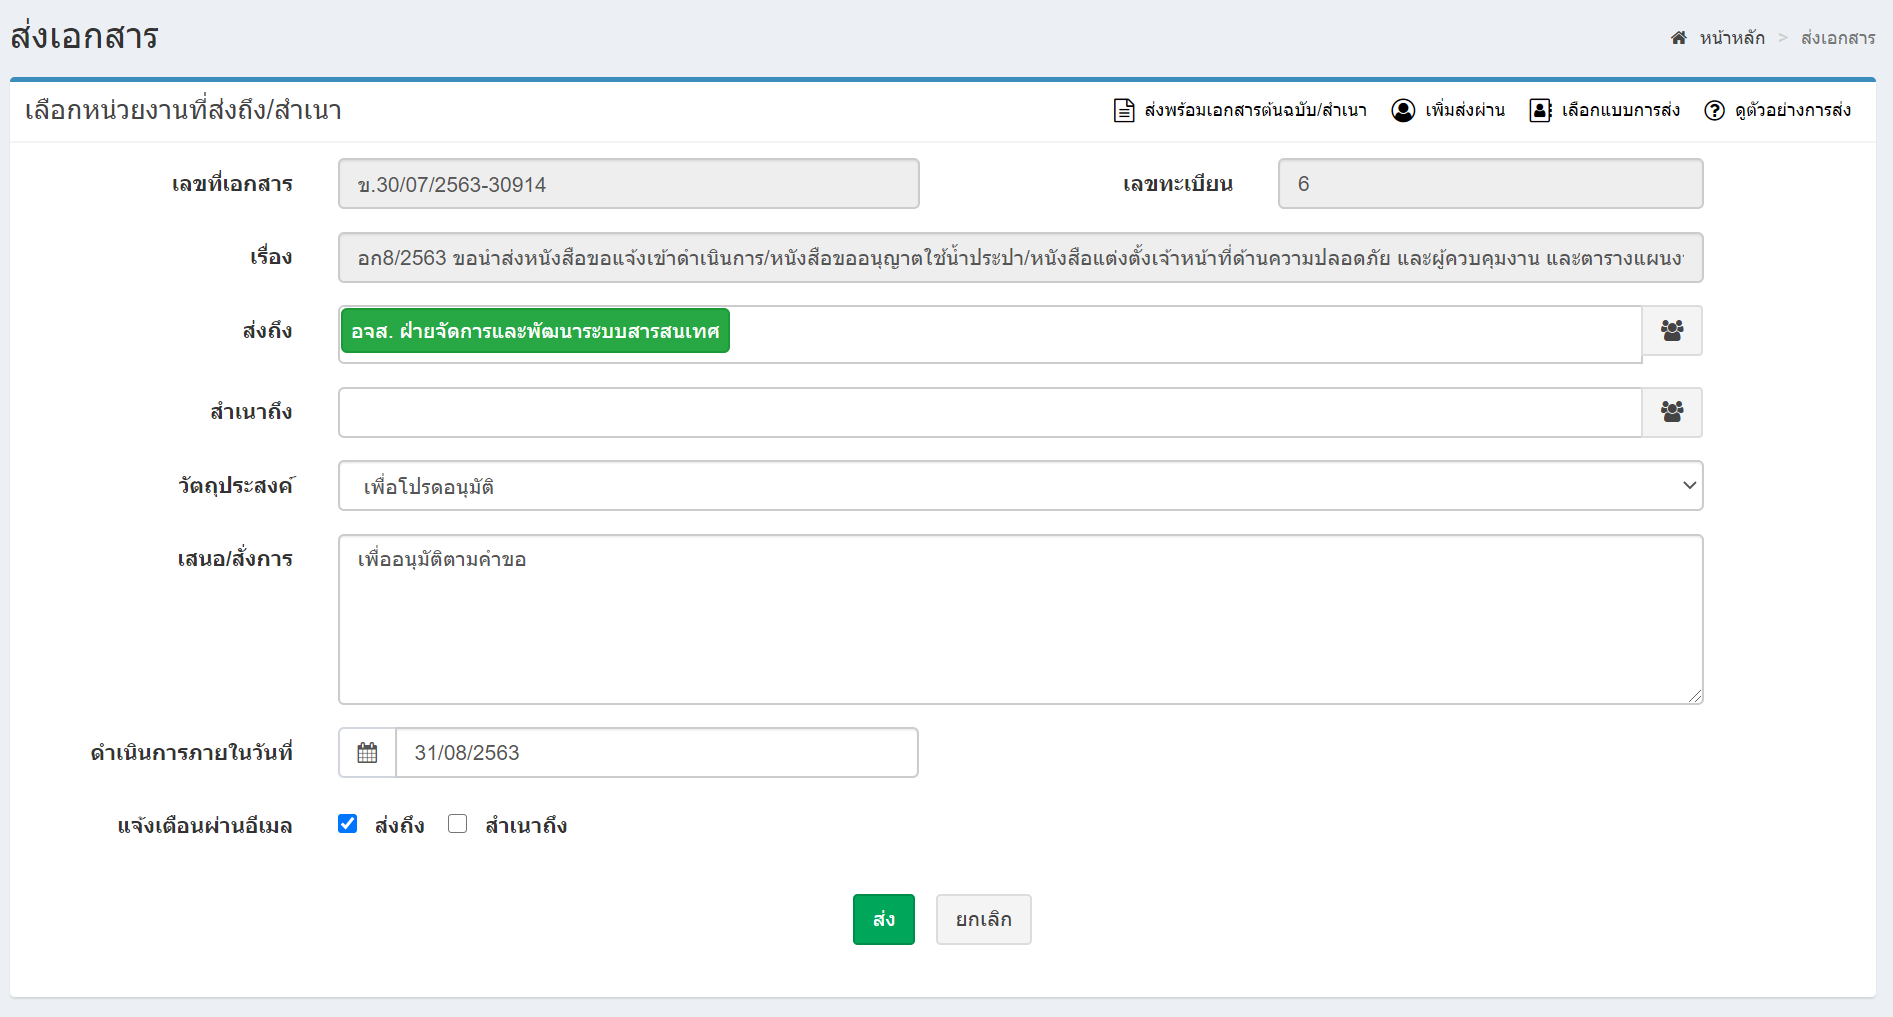The image size is (1893, 1017).
Task: Open the calendar icon date picker
Action: [367, 753]
